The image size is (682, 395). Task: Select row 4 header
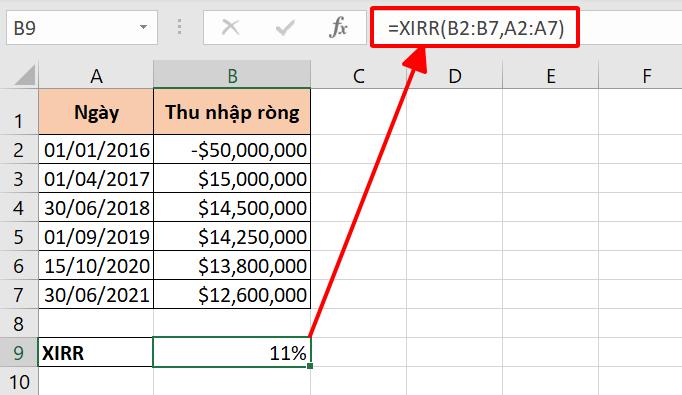click(x=19, y=208)
